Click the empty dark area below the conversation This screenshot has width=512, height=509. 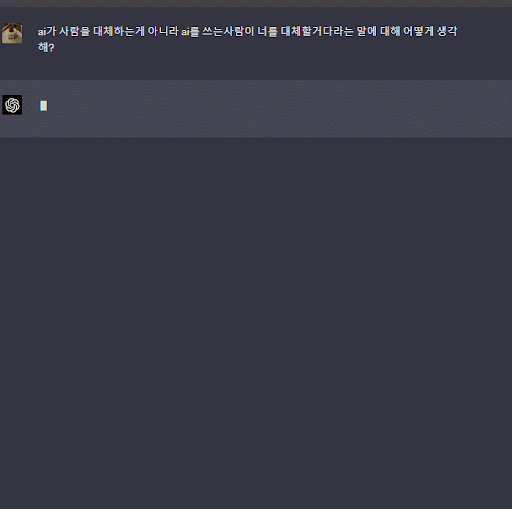coord(256,323)
